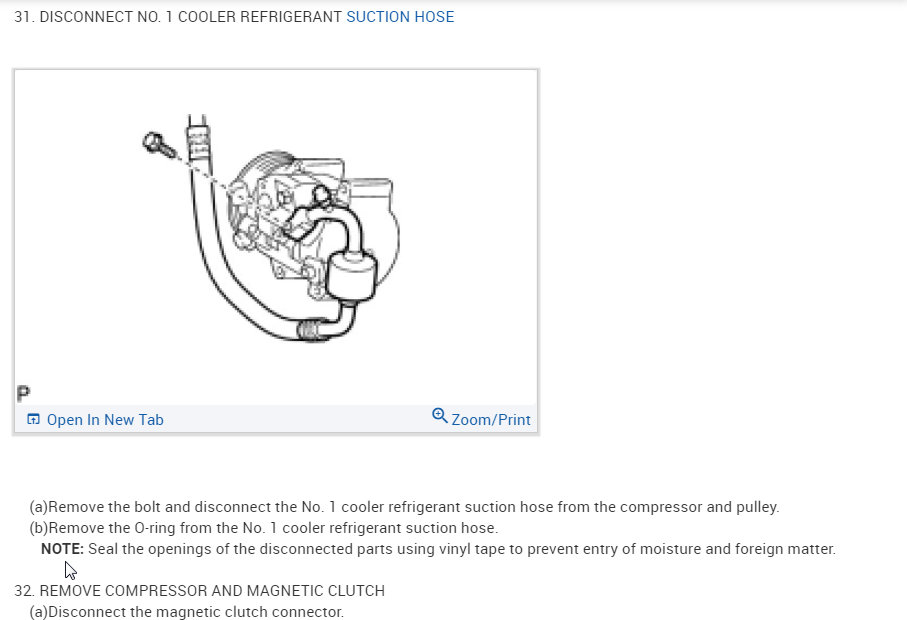This screenshot has width=907, height=620.
Task: Select the Open In New Tab text link
Action: (104, 420)
